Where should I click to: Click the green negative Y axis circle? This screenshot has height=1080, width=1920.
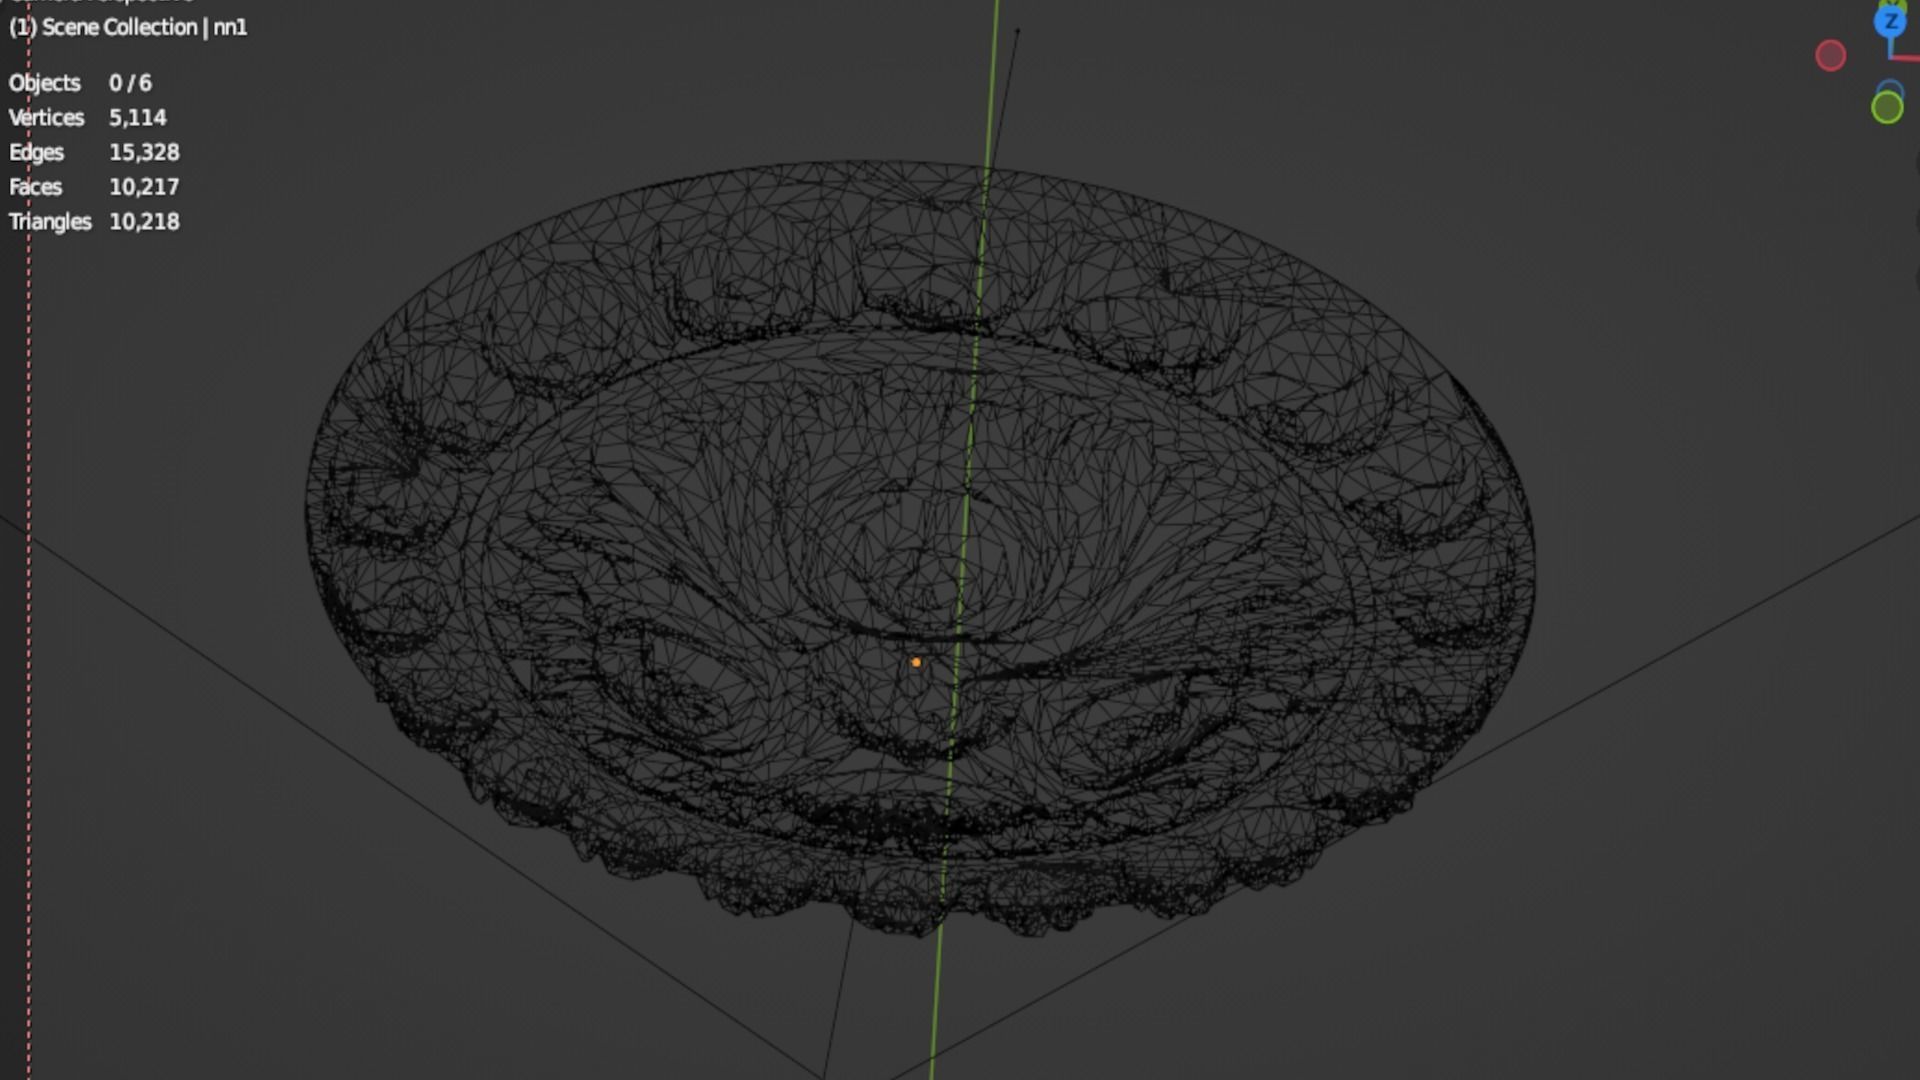[x=1887, y=108]
